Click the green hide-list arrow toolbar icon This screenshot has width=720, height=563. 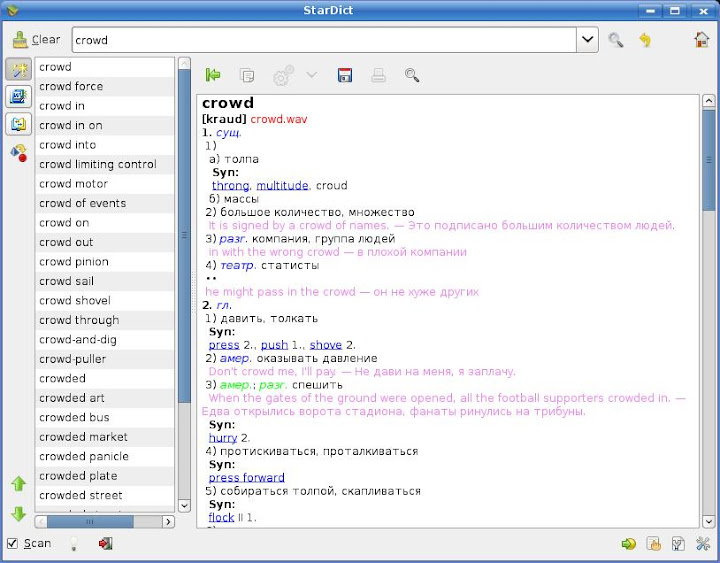213,74
